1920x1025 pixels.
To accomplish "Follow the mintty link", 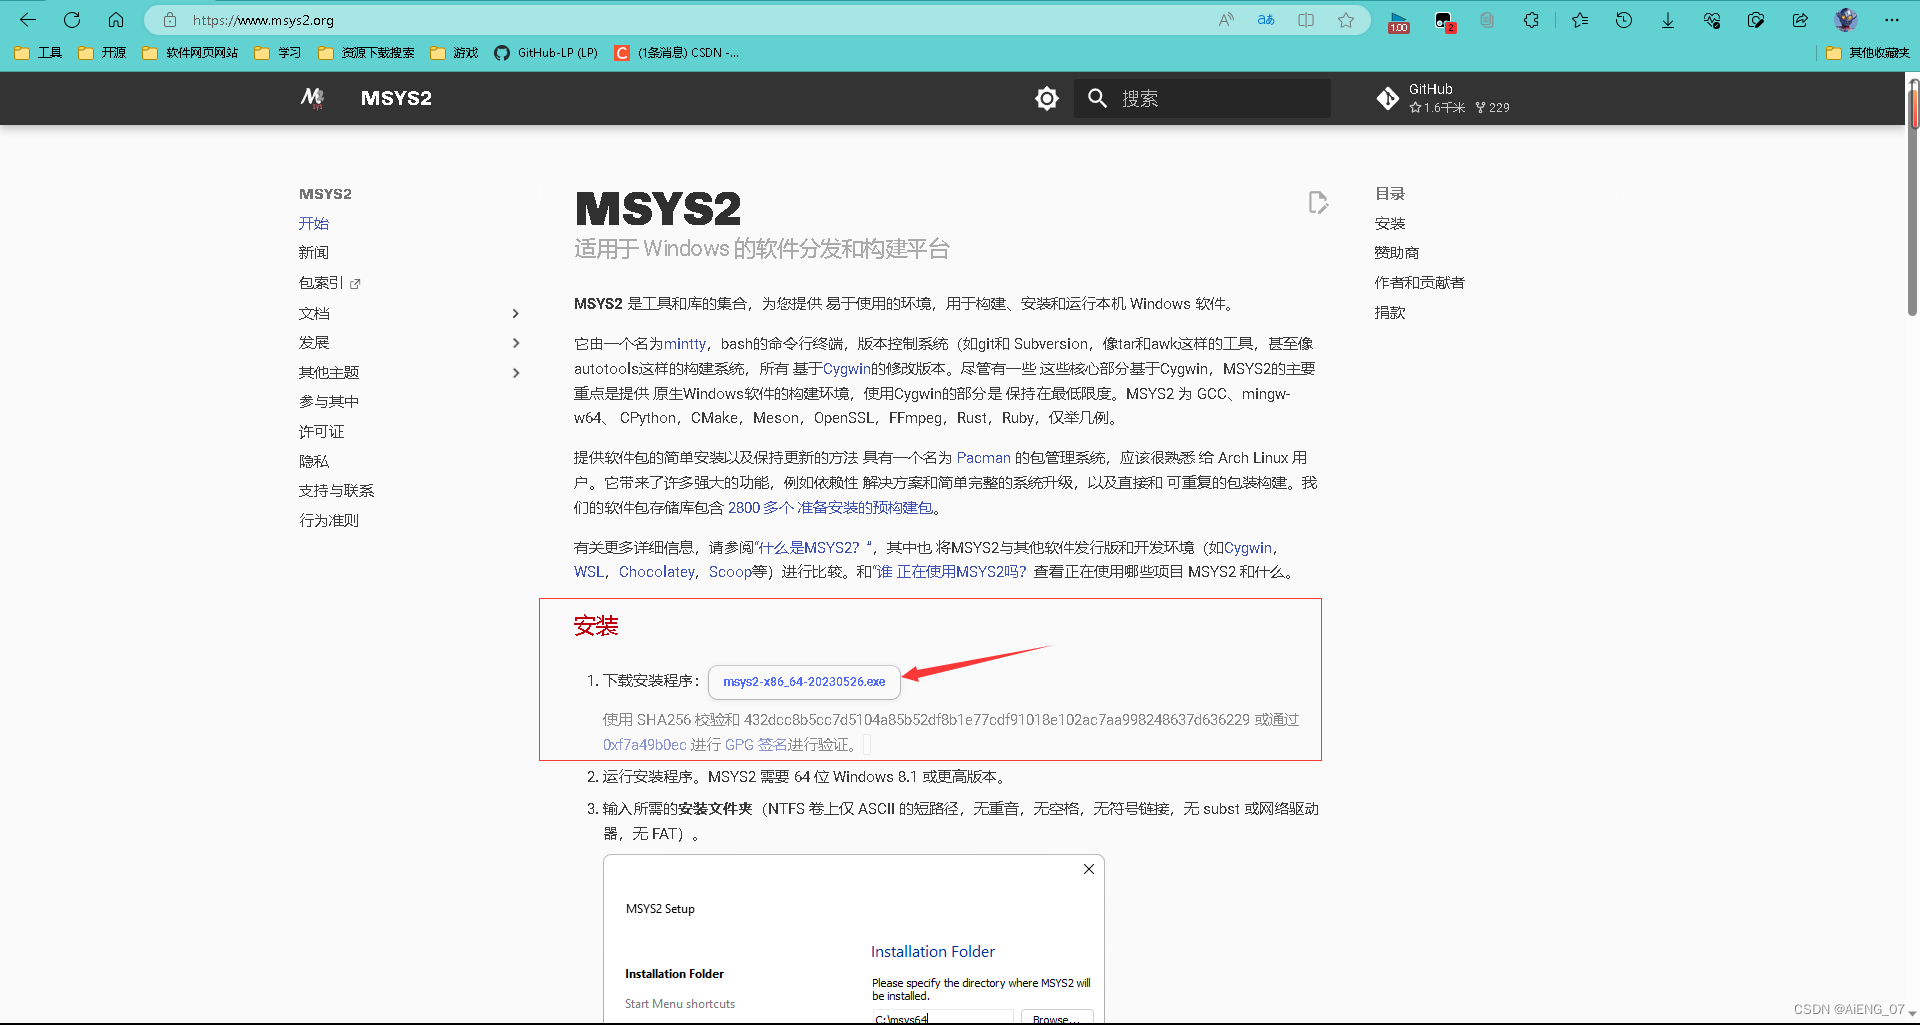I will click(685, 344).
